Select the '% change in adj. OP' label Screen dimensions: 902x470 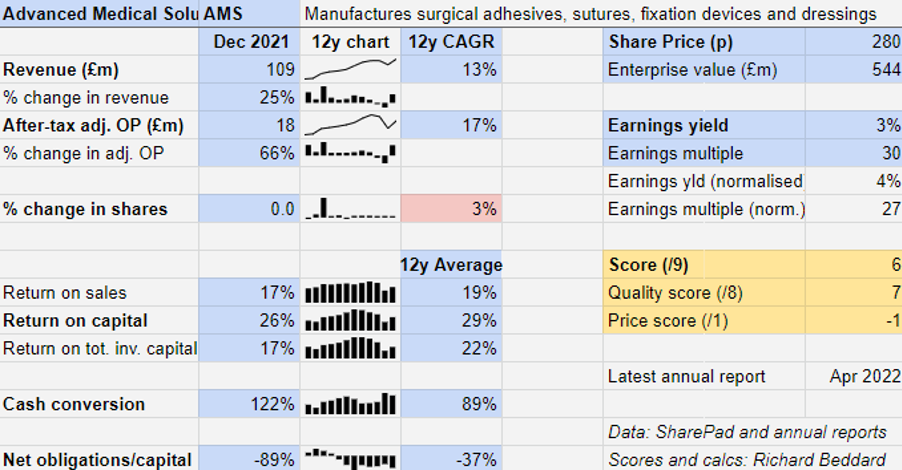click(83, 154)
